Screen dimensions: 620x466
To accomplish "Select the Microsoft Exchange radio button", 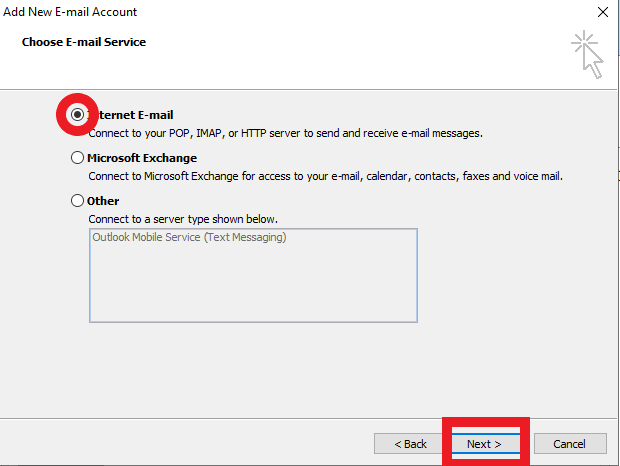I will coord(78,158).
